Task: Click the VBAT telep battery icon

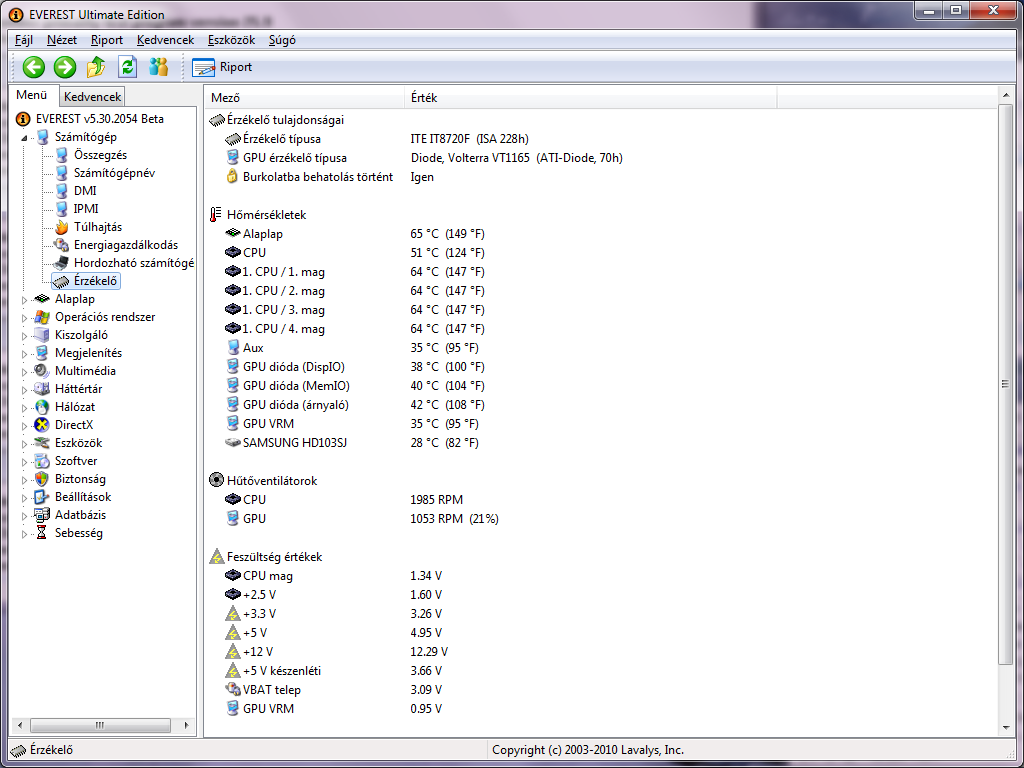Action: tap(232, 690)
